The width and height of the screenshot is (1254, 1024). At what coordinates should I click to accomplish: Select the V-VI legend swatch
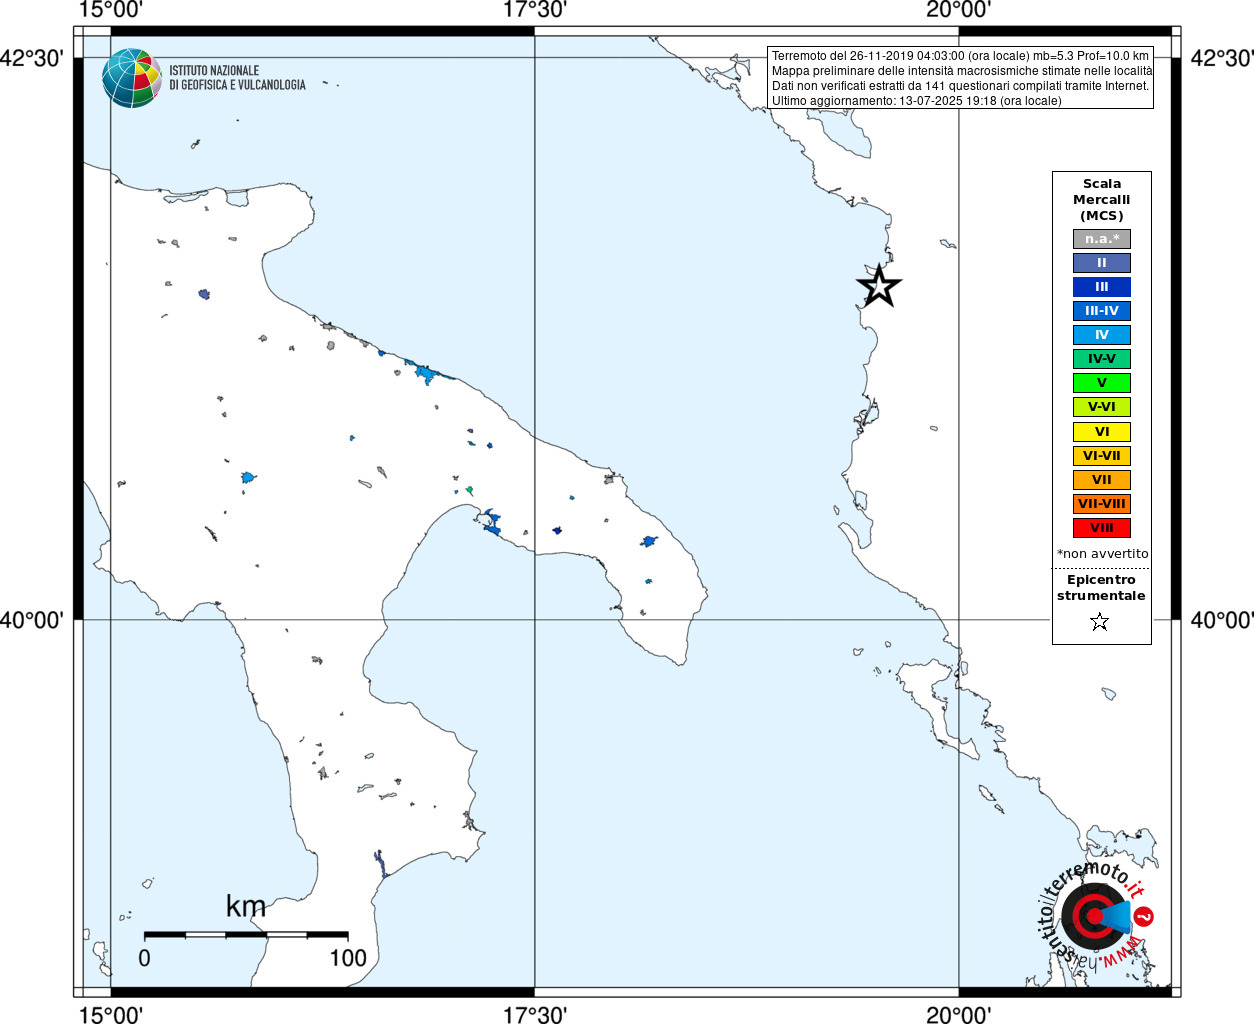click(x=1102, y=407)
